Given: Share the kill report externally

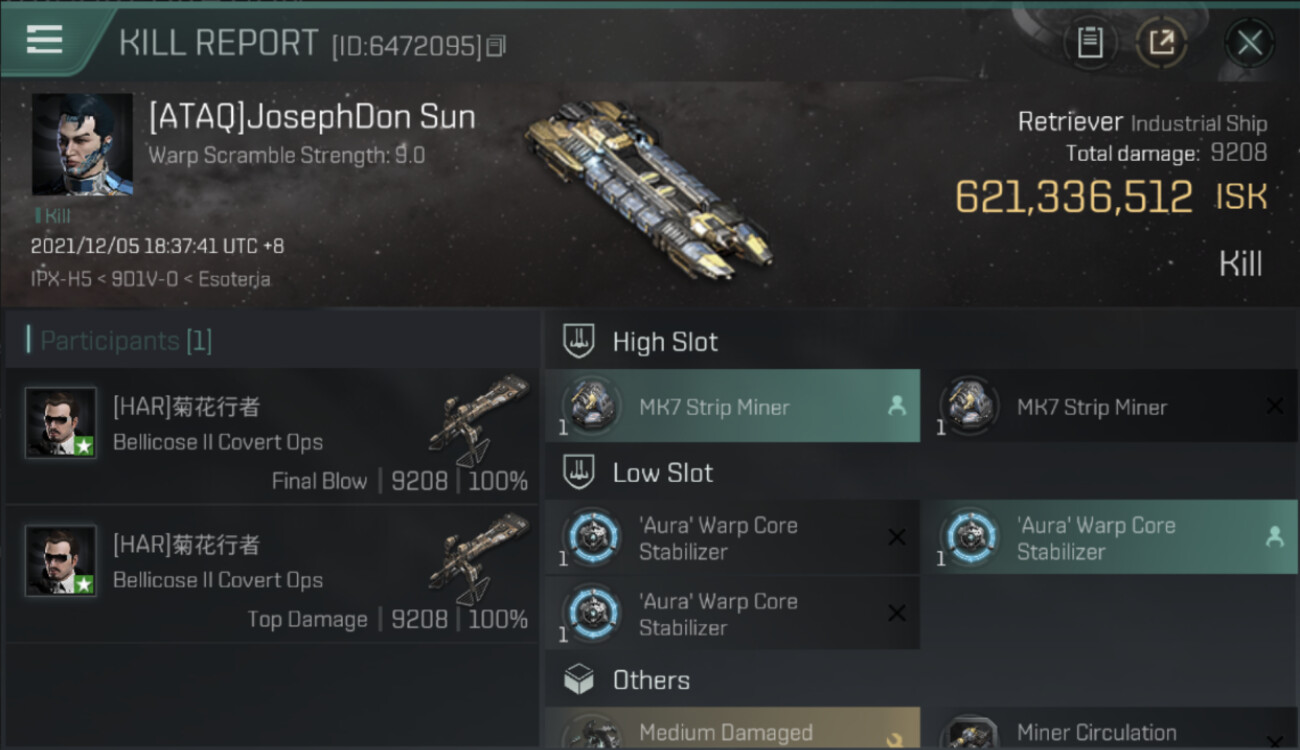Looking at the screenshot, I should [1161, 43].
